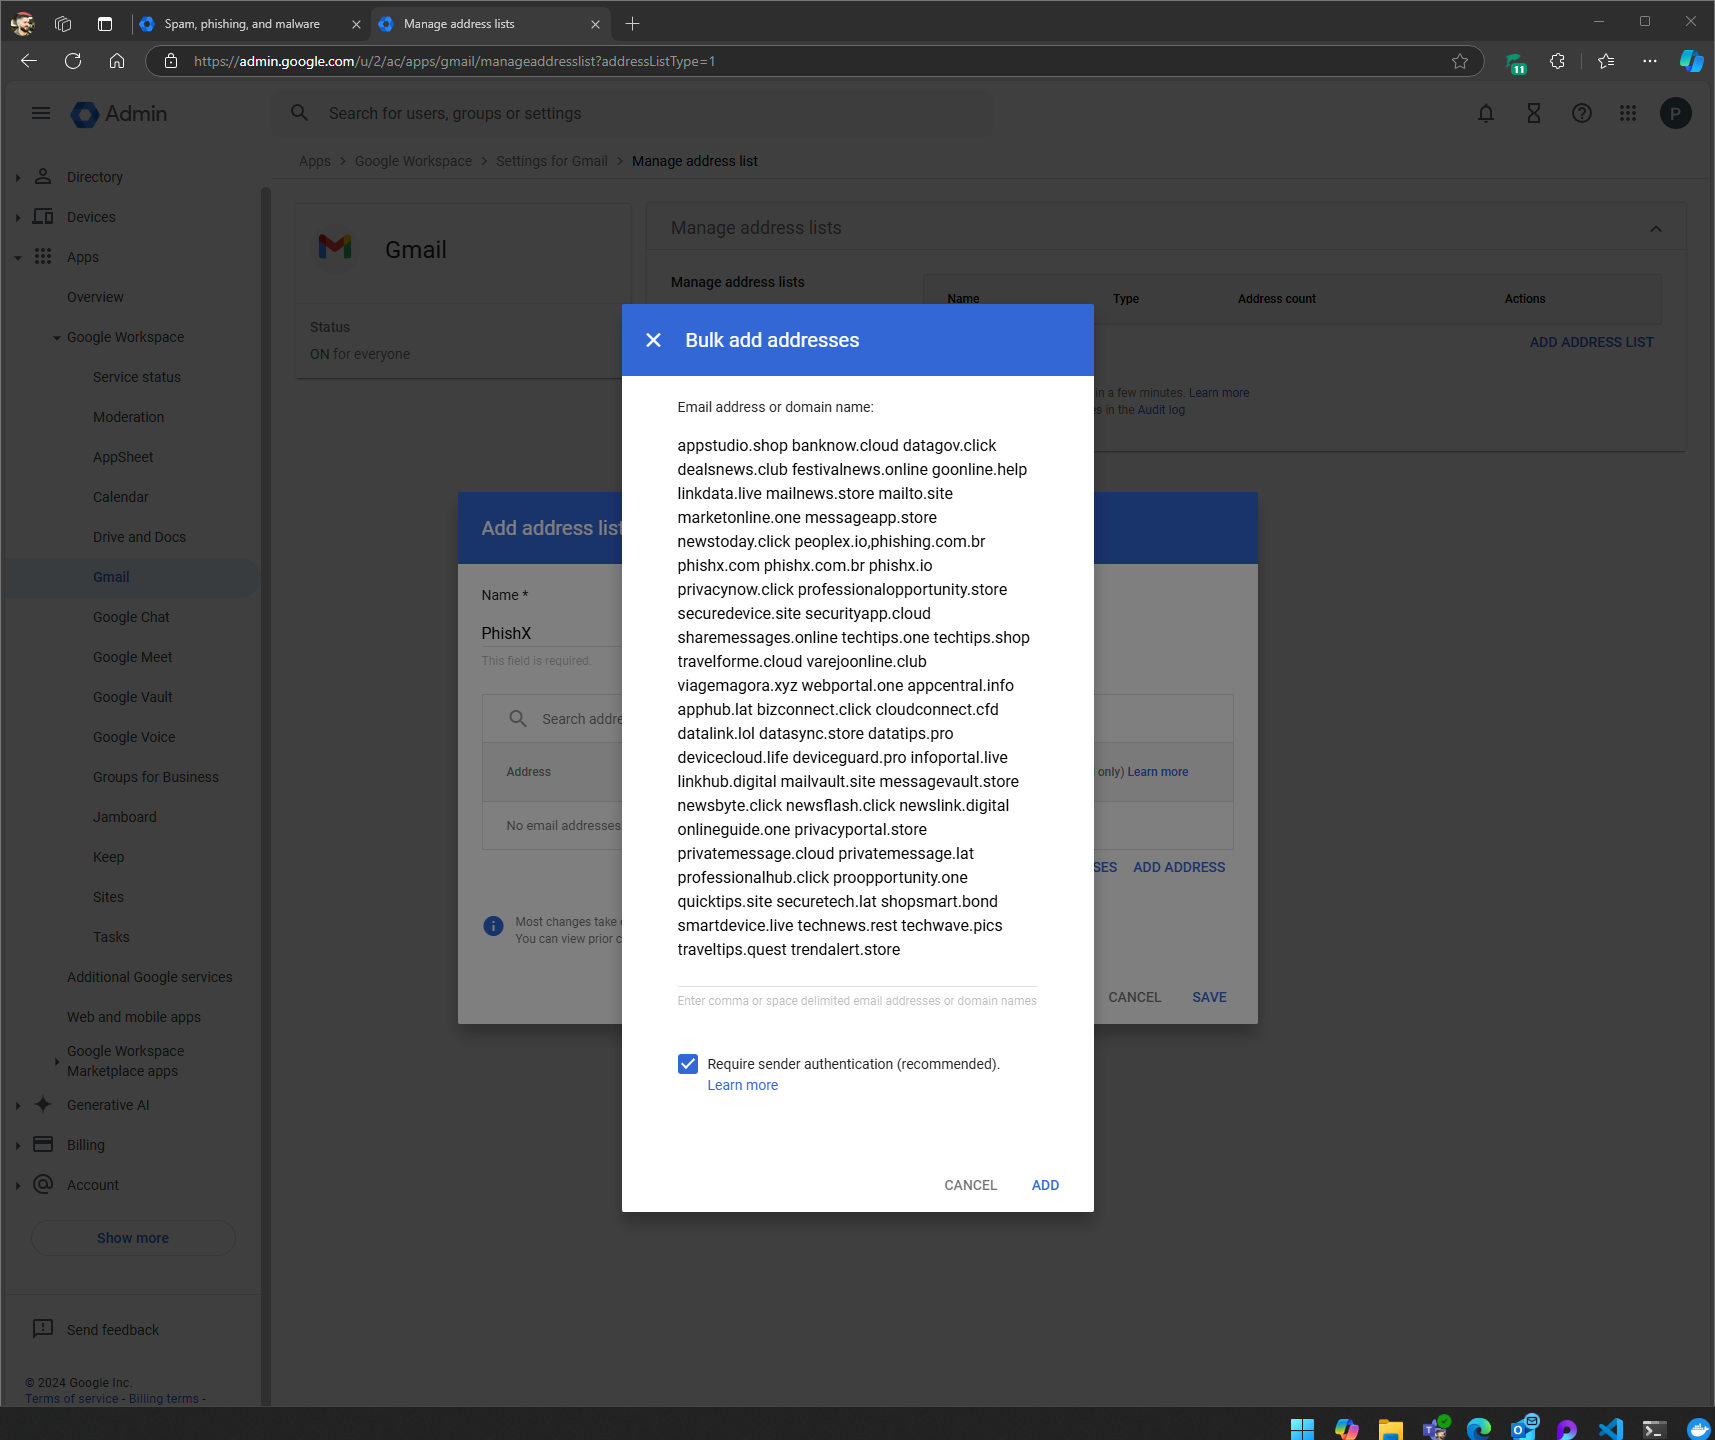Viewport: 1715px width, 1440px height.
Task: Click the Google Admin logo
Action: click(119, 114)
